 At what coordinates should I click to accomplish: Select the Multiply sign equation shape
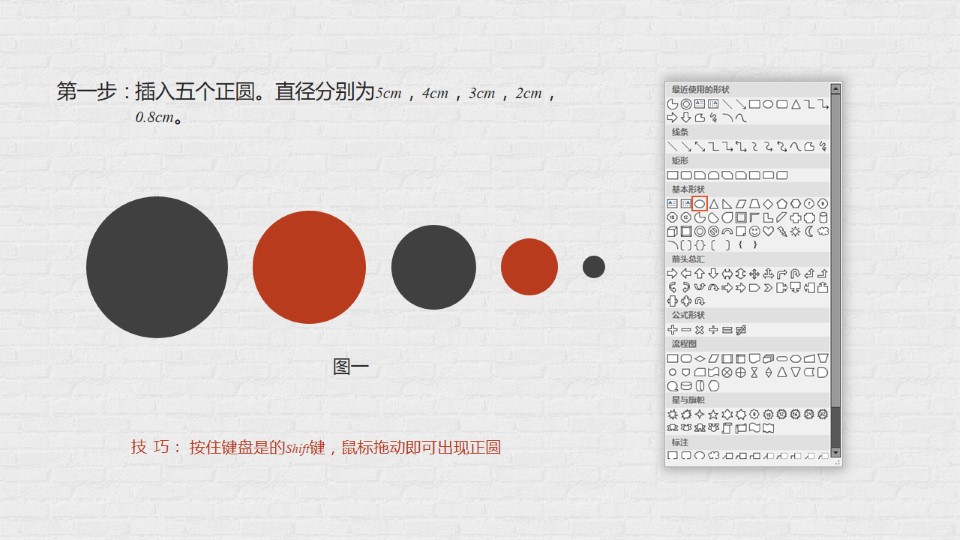(x=700, y=330)
